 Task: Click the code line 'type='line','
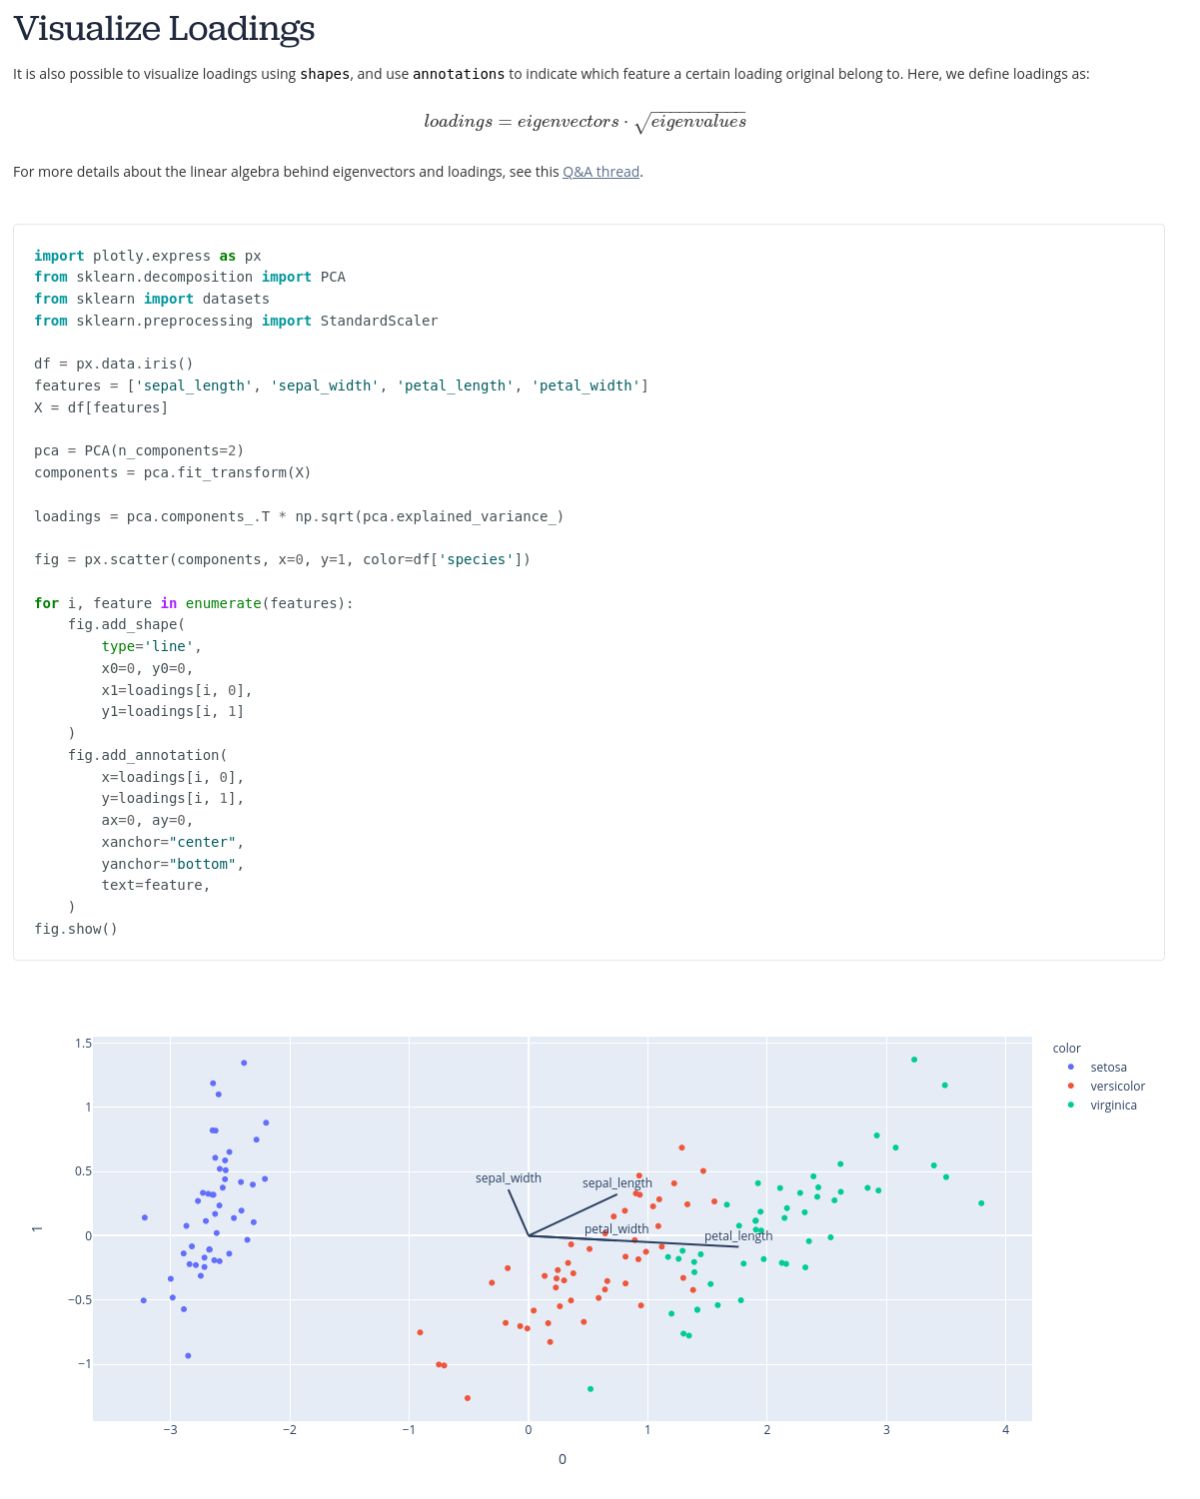tap(151, 647)
